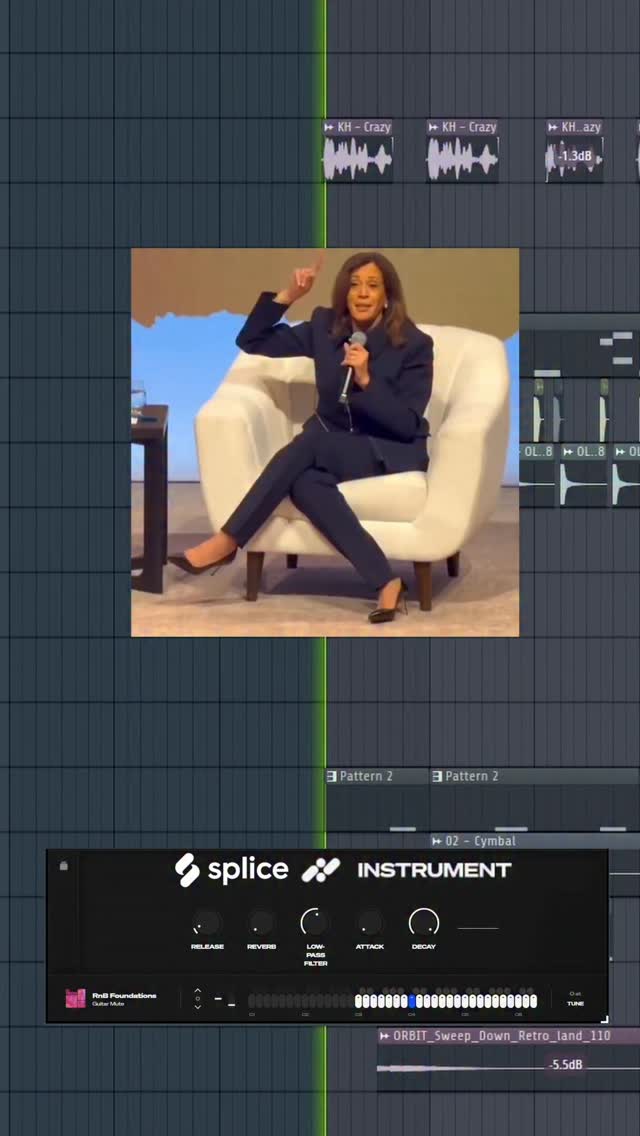Screen dimensions: 640x1136
Task: Open the ORBIT_Sweep_Down clip menu icon
Action: click(384, 1036)
